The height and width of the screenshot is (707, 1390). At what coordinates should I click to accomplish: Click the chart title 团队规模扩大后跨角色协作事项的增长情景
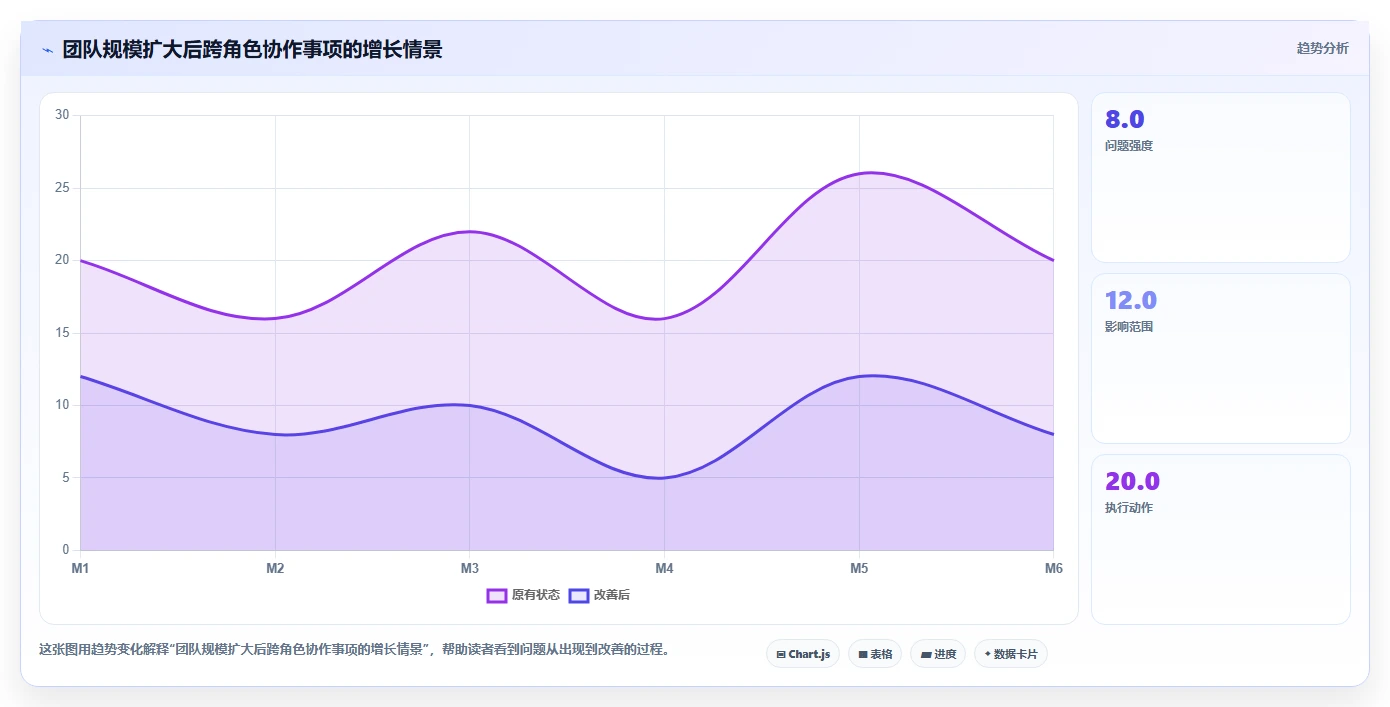click(x=252, y=49)
